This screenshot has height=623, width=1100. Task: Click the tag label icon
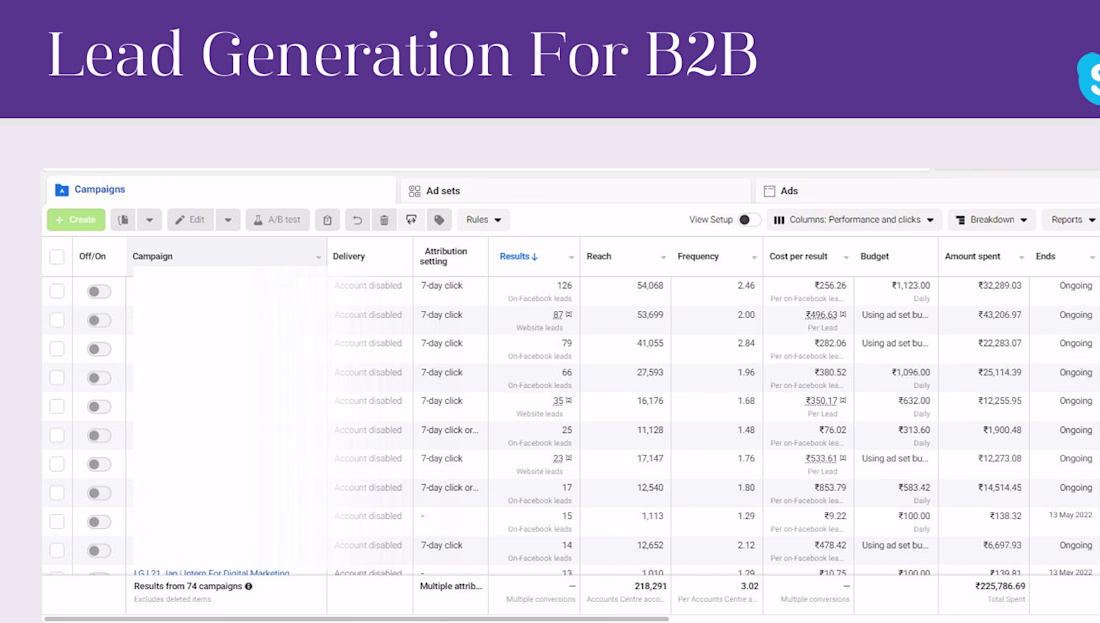click(439, 220)
